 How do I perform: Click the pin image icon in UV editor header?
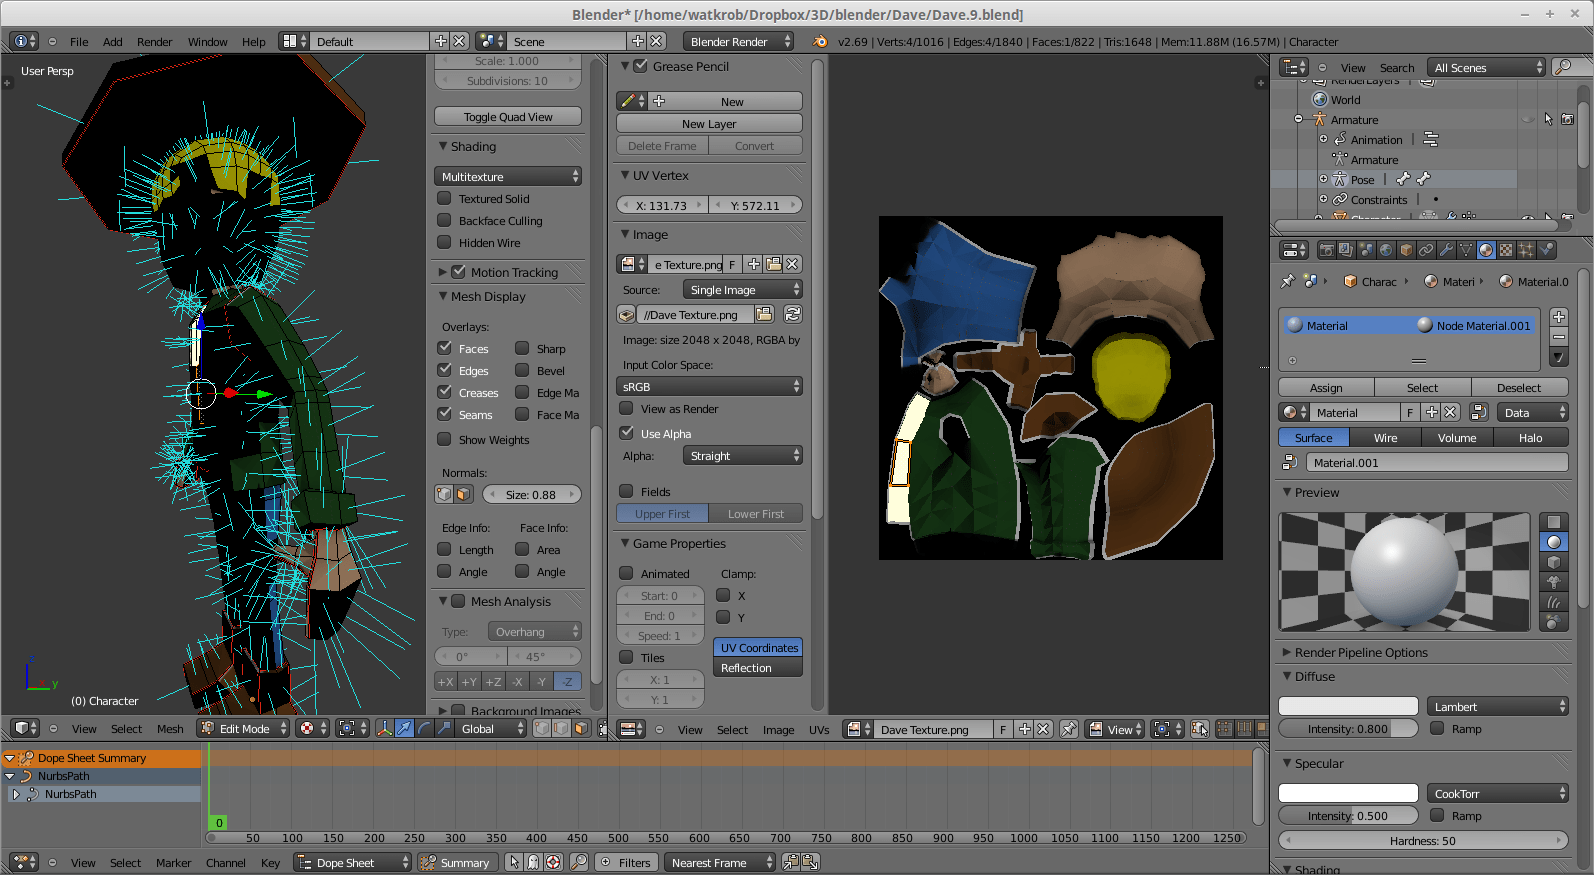[x=1069, y=730]
